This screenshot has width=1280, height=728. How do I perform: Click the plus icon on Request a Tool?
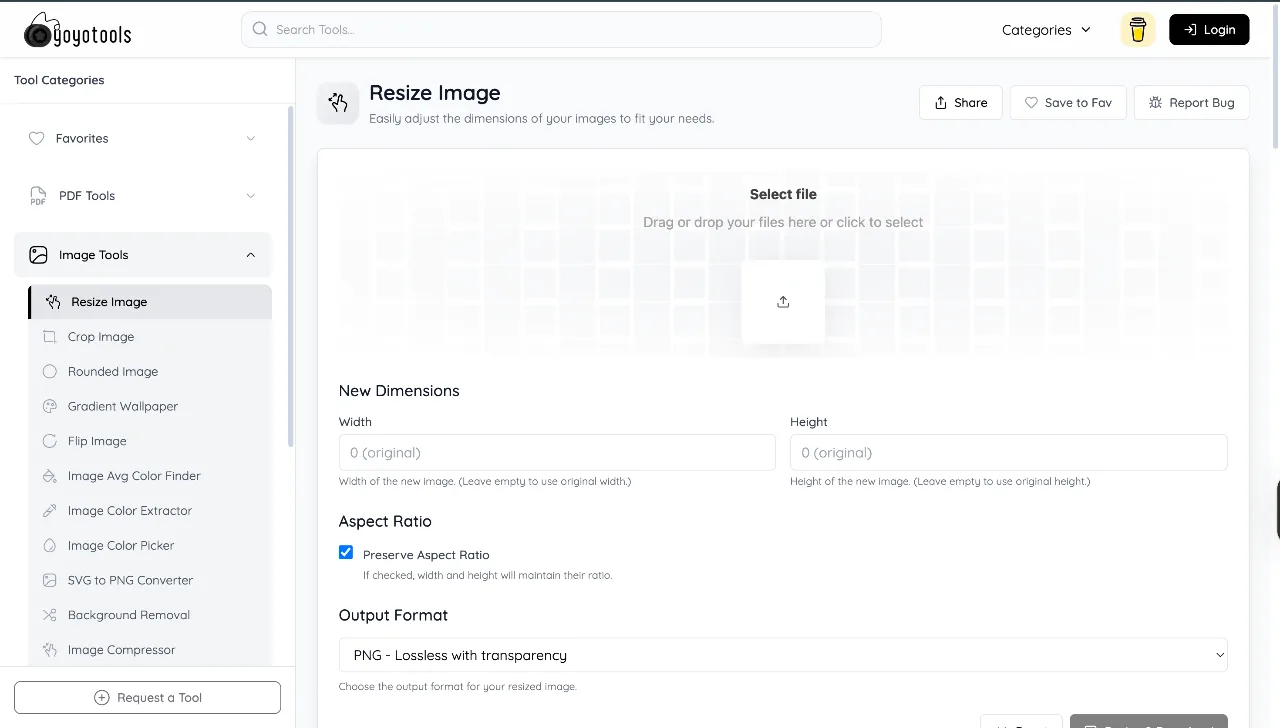[101, 698]
